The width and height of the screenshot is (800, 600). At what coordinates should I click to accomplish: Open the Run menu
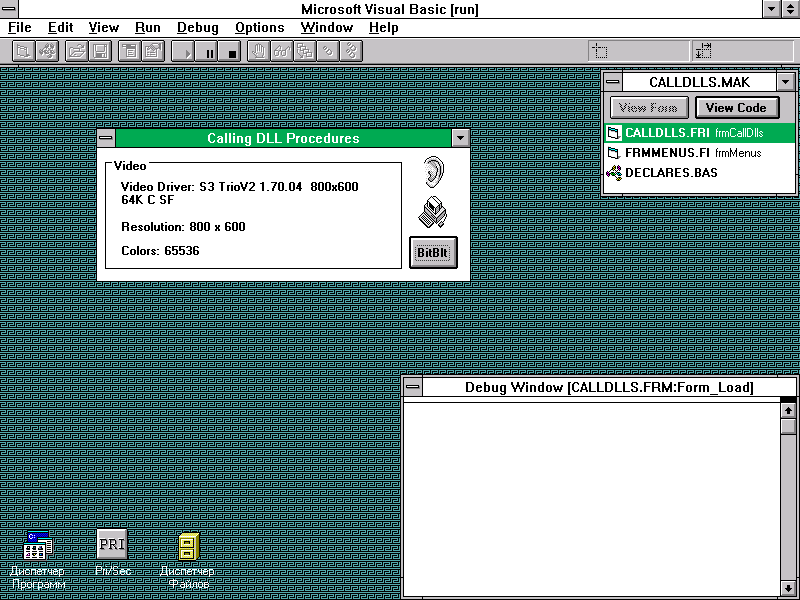tap(147, 28)
